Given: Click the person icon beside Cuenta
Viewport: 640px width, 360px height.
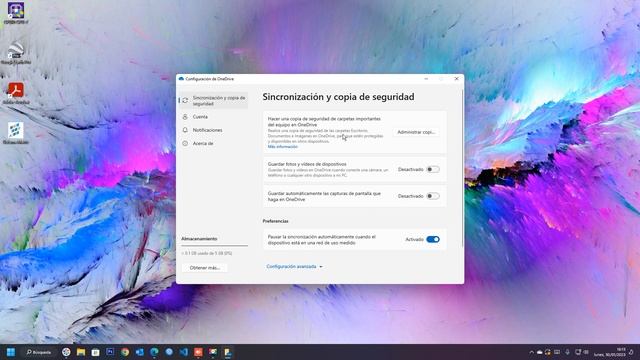Looking at the screenshot, I should [x=185, y=117].
